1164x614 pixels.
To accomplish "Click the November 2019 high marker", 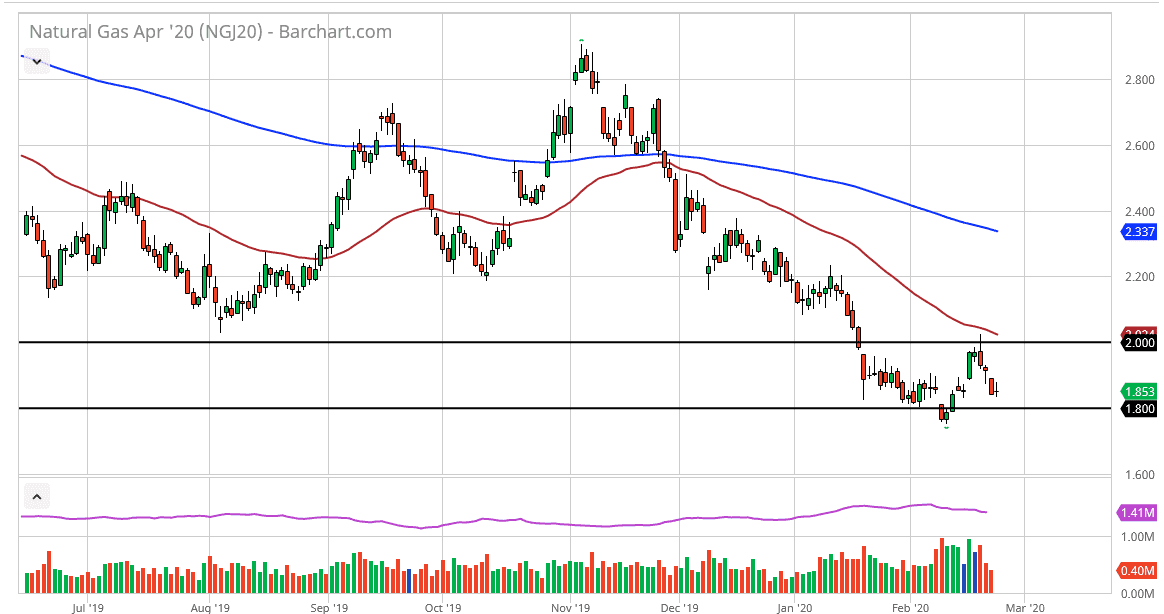I will 581,39.
